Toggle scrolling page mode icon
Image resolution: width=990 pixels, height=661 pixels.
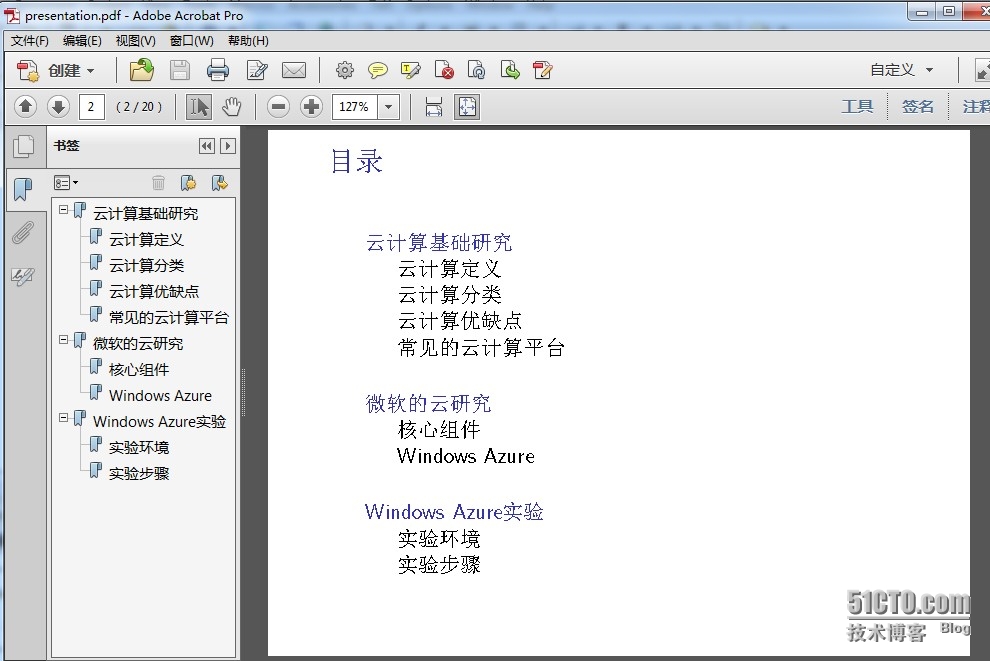click(434, 107)
